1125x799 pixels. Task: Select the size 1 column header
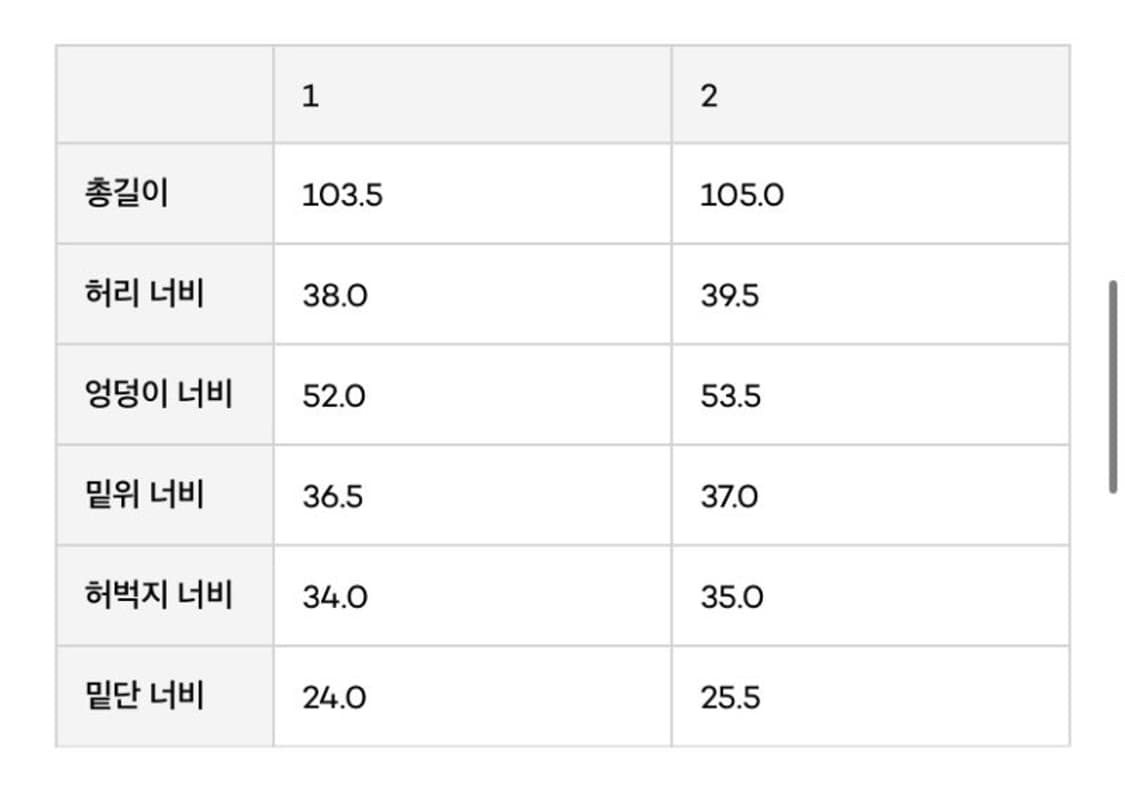[311, 97]
